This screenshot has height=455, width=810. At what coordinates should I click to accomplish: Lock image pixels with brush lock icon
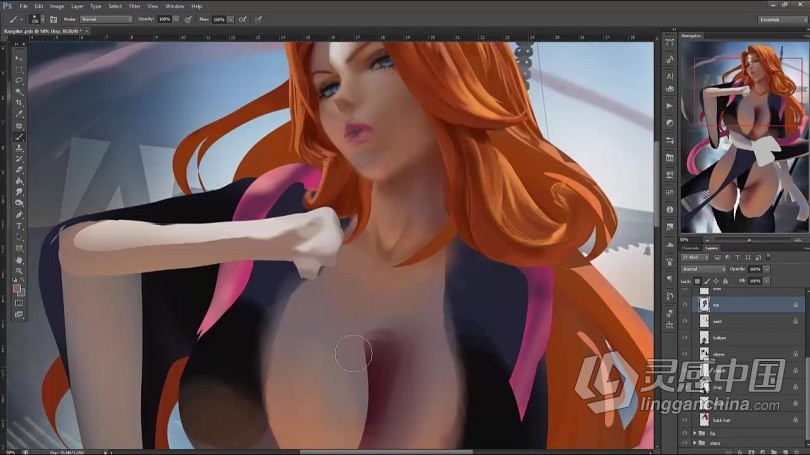click(x=707, y=281)
